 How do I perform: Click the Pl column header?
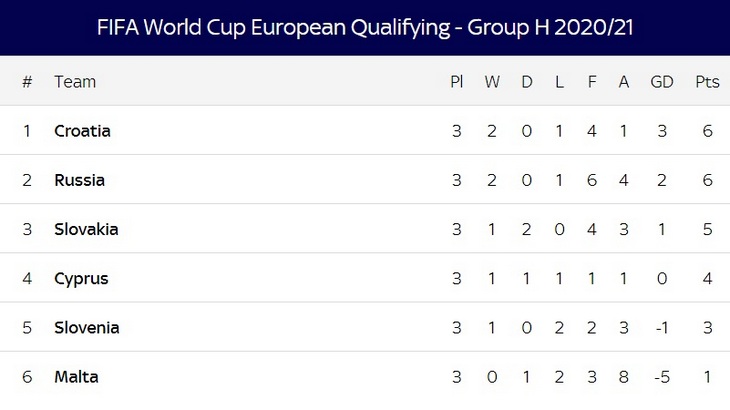[x=456, y=82]
